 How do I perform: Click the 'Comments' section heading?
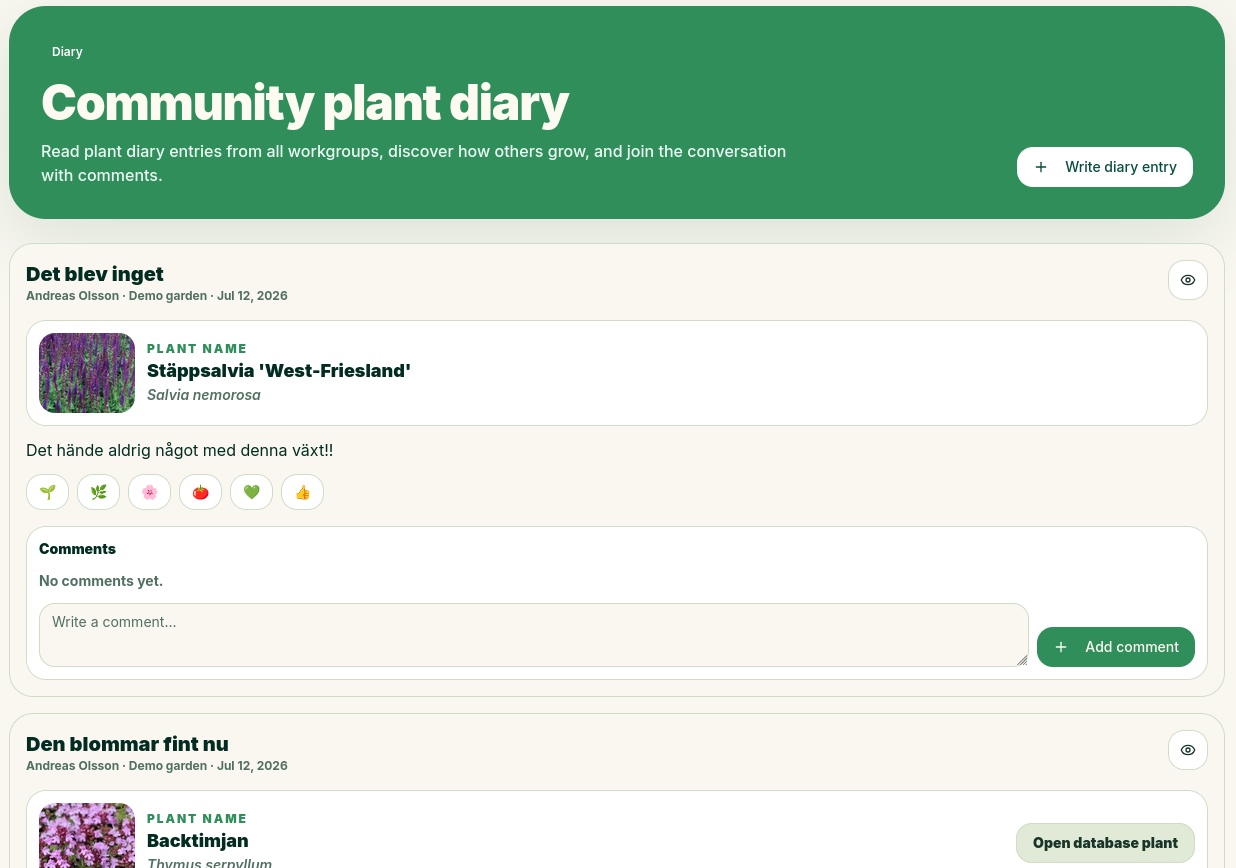pyautogui.click(x=77, y=549)
